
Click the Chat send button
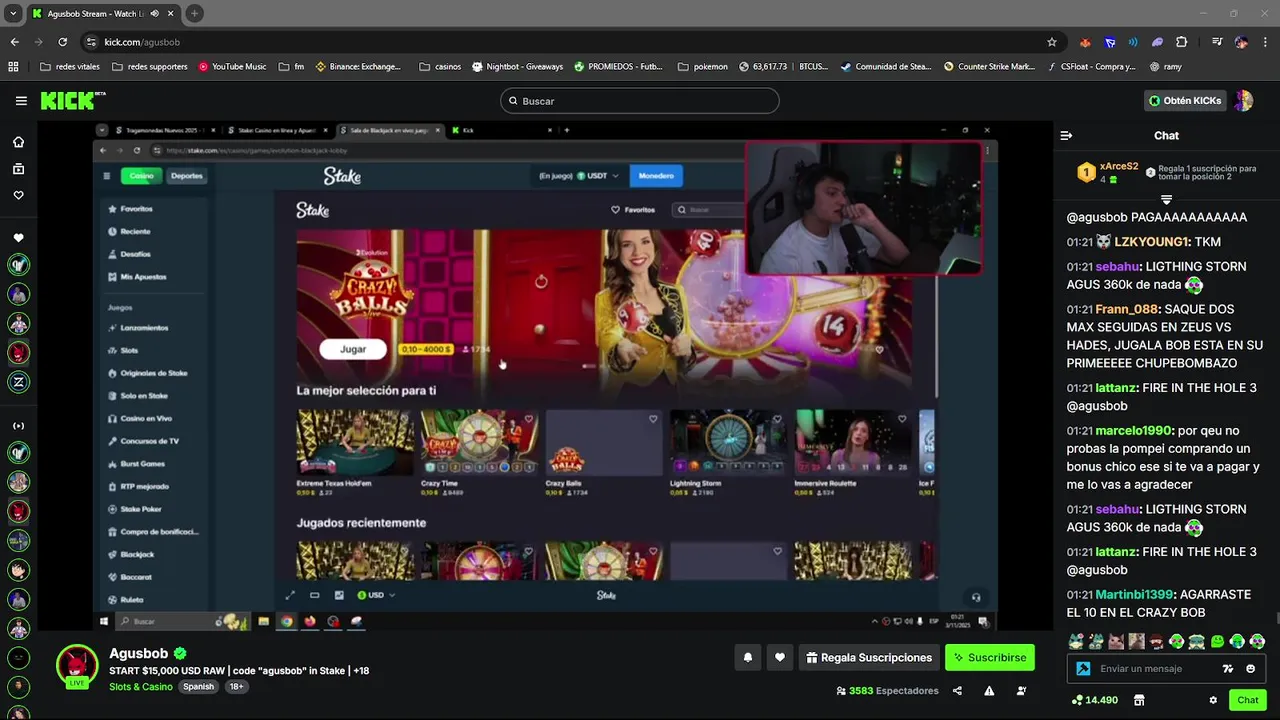click(x=1247, y=700)
